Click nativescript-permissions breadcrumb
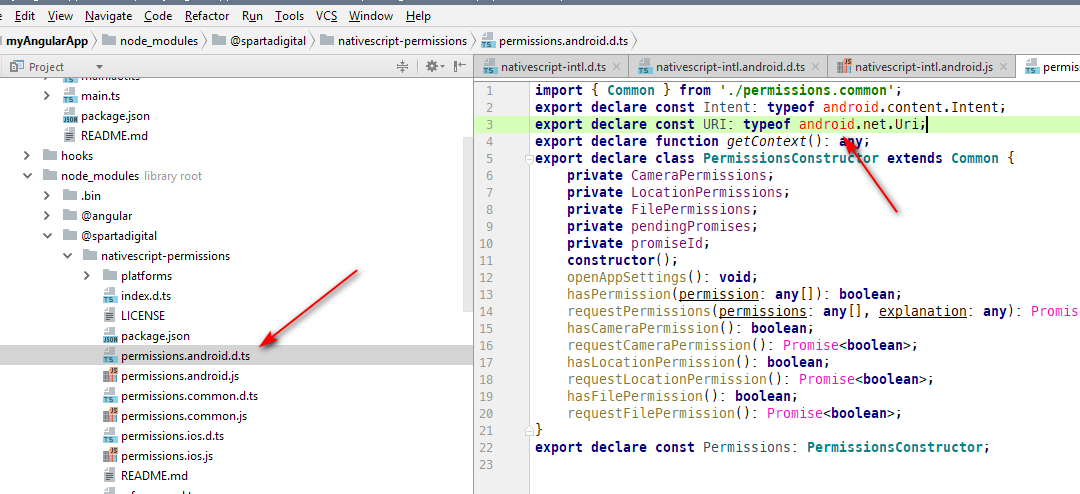Viewport: 1080px width, 494px height. click(x=394, y=41)
